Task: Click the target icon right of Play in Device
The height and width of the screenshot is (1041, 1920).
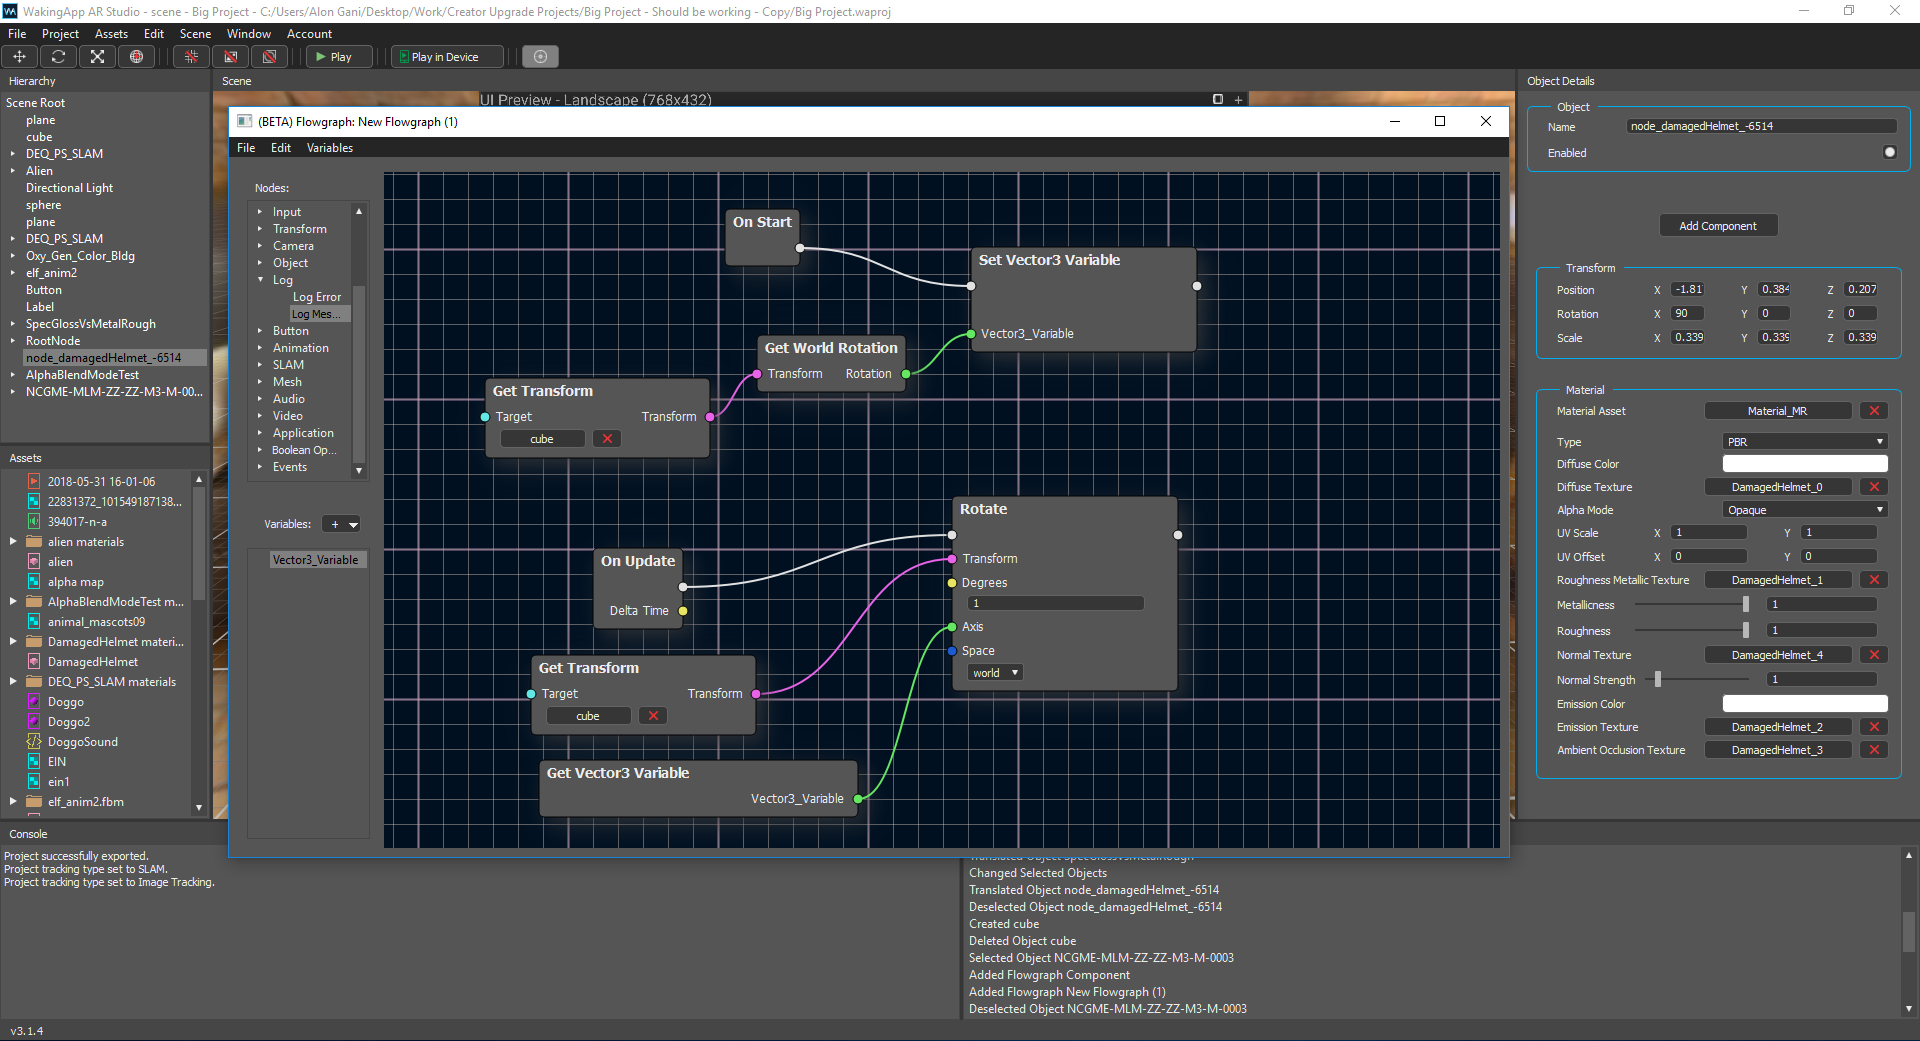Action: (x=540, y=57)
